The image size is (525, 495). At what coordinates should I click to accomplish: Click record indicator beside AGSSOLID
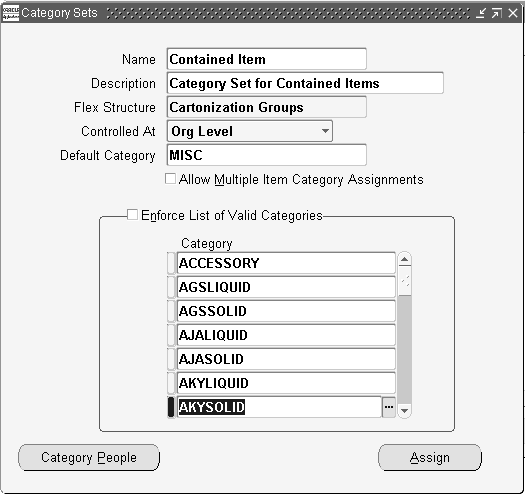pos(171,311)
